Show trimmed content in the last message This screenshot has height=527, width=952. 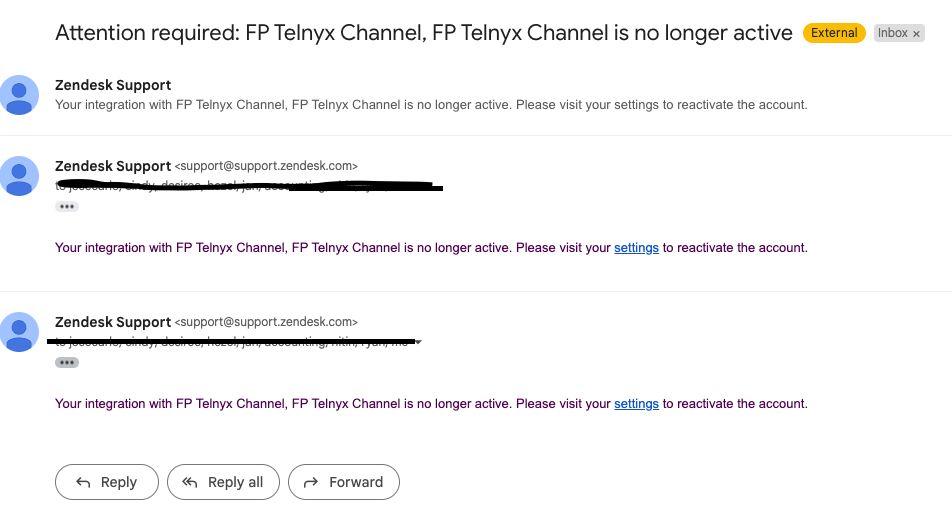coord(67,363)
